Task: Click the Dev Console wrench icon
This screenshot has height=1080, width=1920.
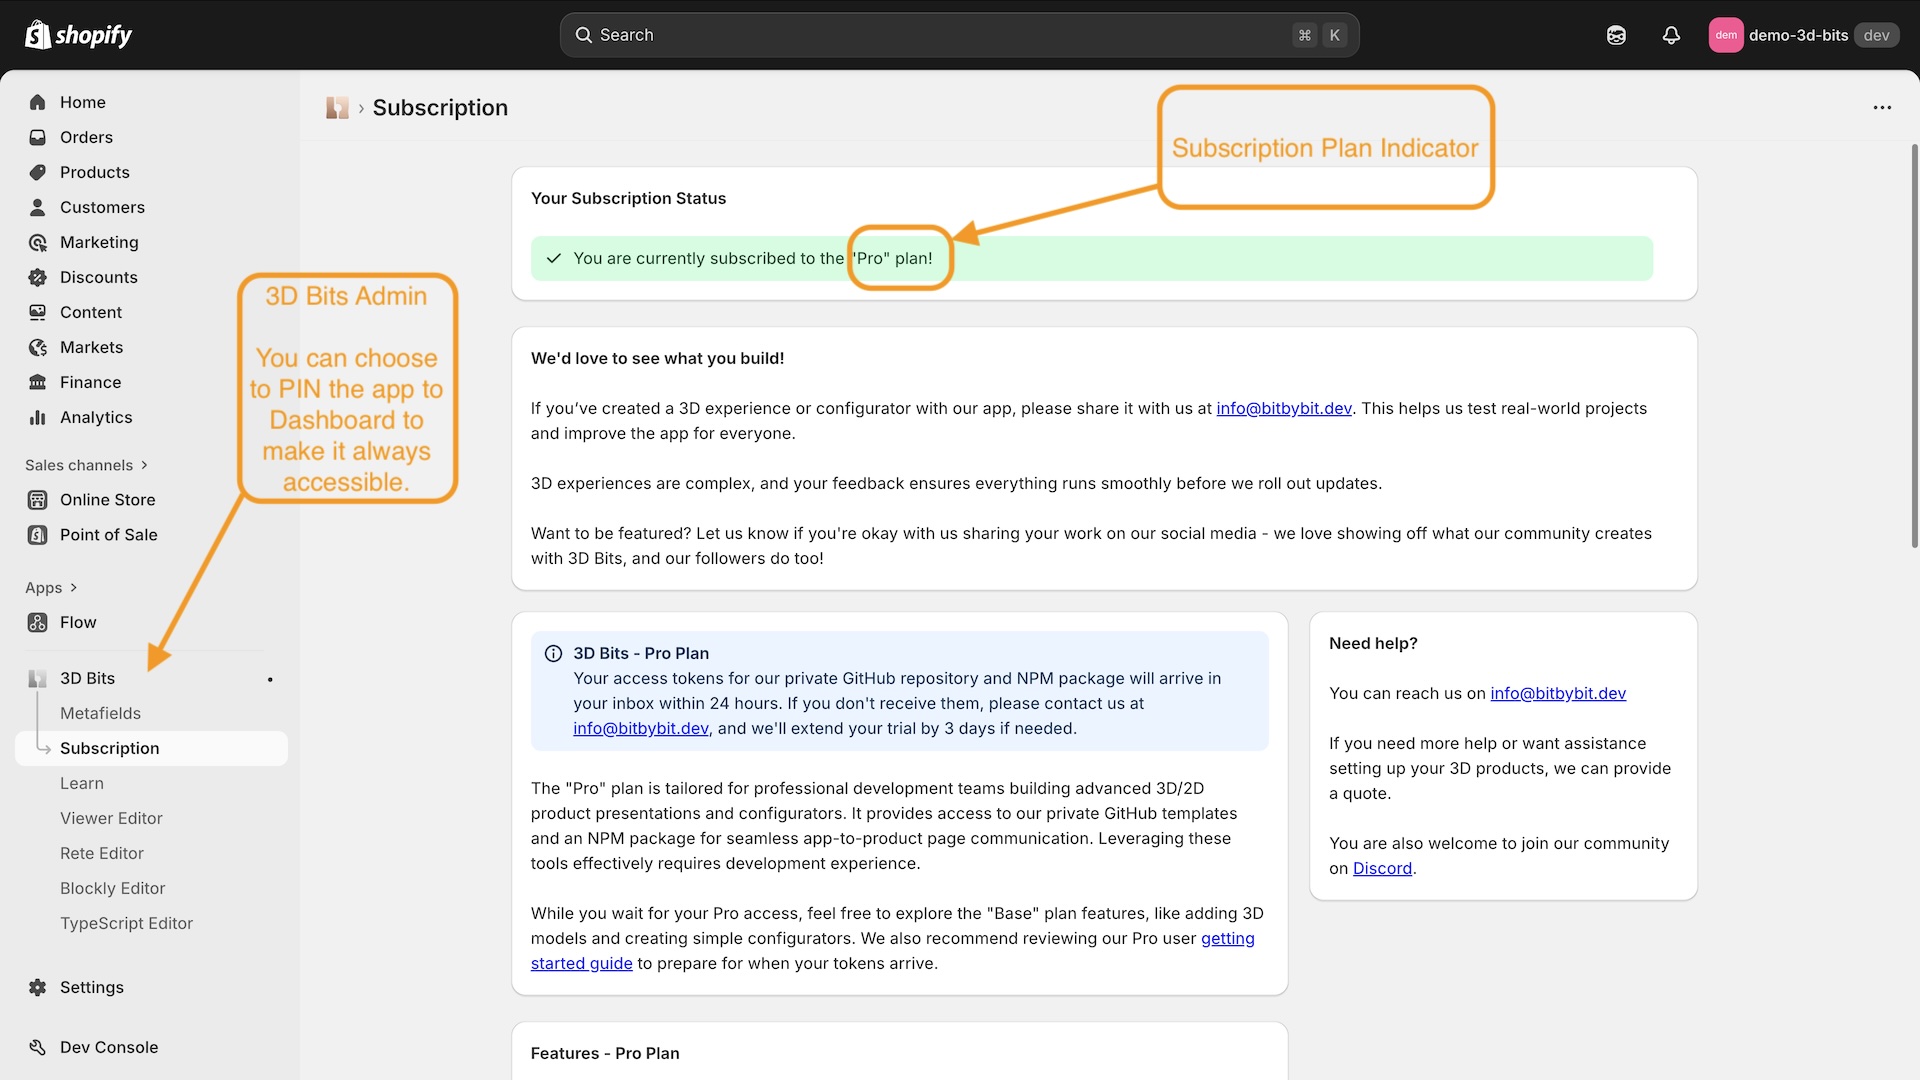Action: 38,1047
